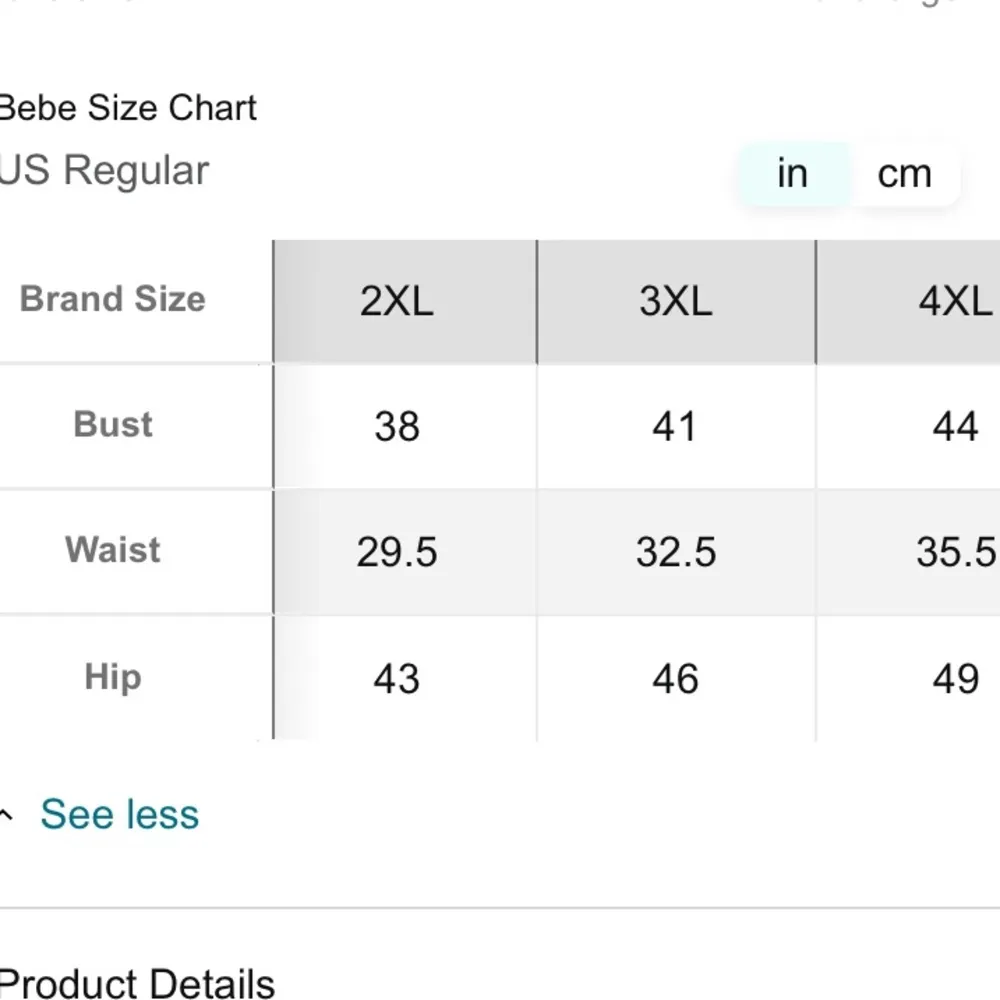Image resolution: width=1000 pixels, height=1000 pixels.
Task: Switch size units to cm
Action: coord(904,174)
